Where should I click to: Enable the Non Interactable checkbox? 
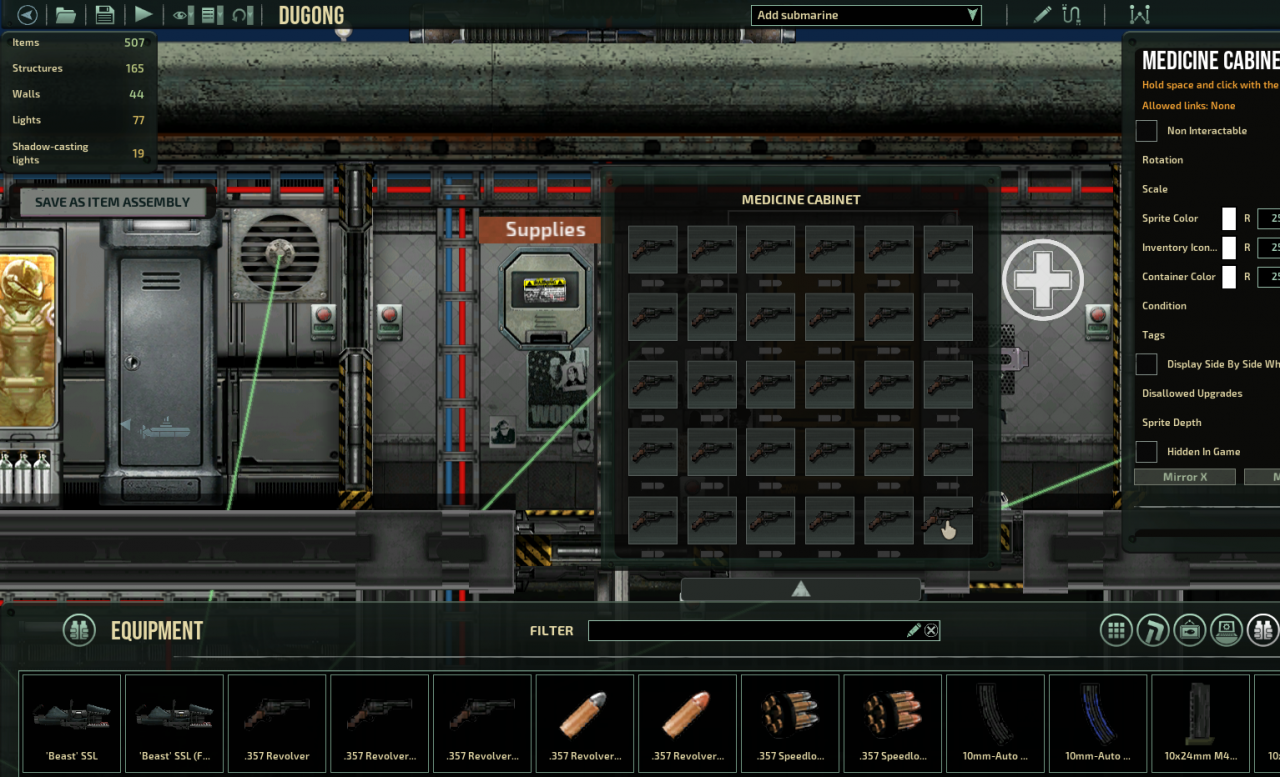(1147, 131)
